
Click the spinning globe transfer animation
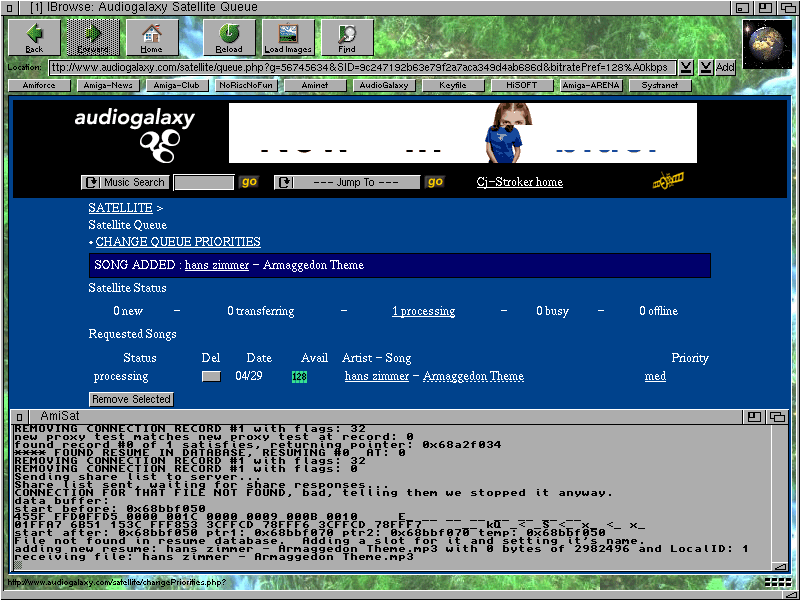tap(766, 44)
